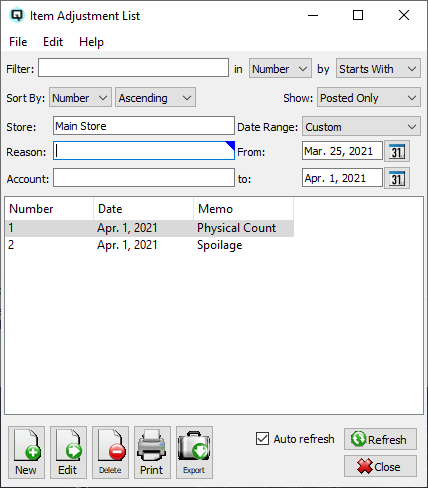Image resolution: width=428 pixels, height=488 pixels.
Task: Open the From date calendar picker
Action: click(397, 151)
